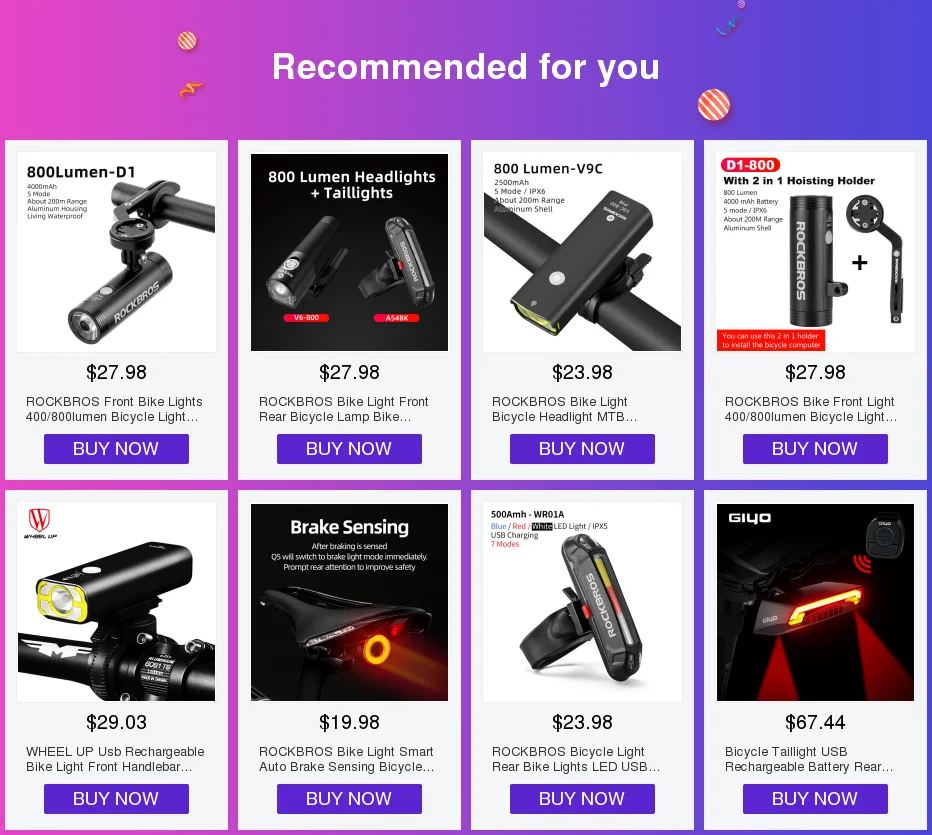Open the 500Amh WR01A rear light image

pos(582,602)
